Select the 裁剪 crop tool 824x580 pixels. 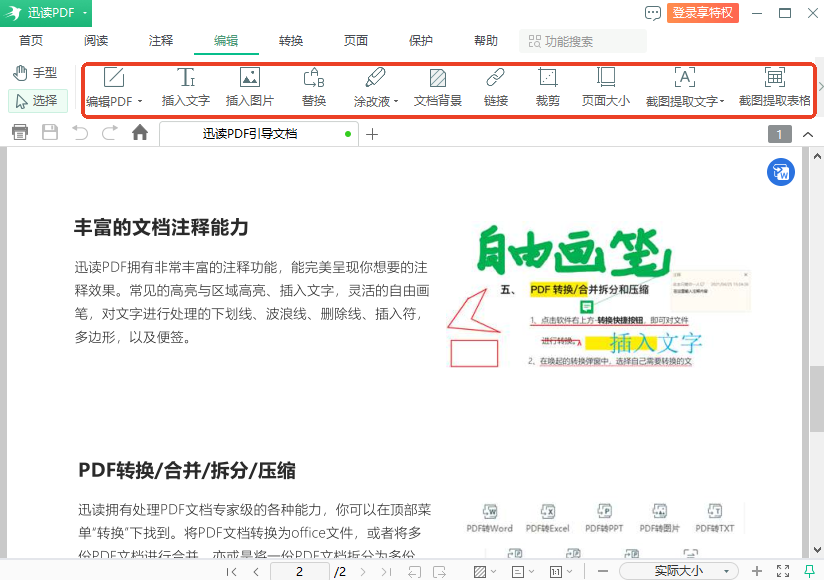pos(548,88)
